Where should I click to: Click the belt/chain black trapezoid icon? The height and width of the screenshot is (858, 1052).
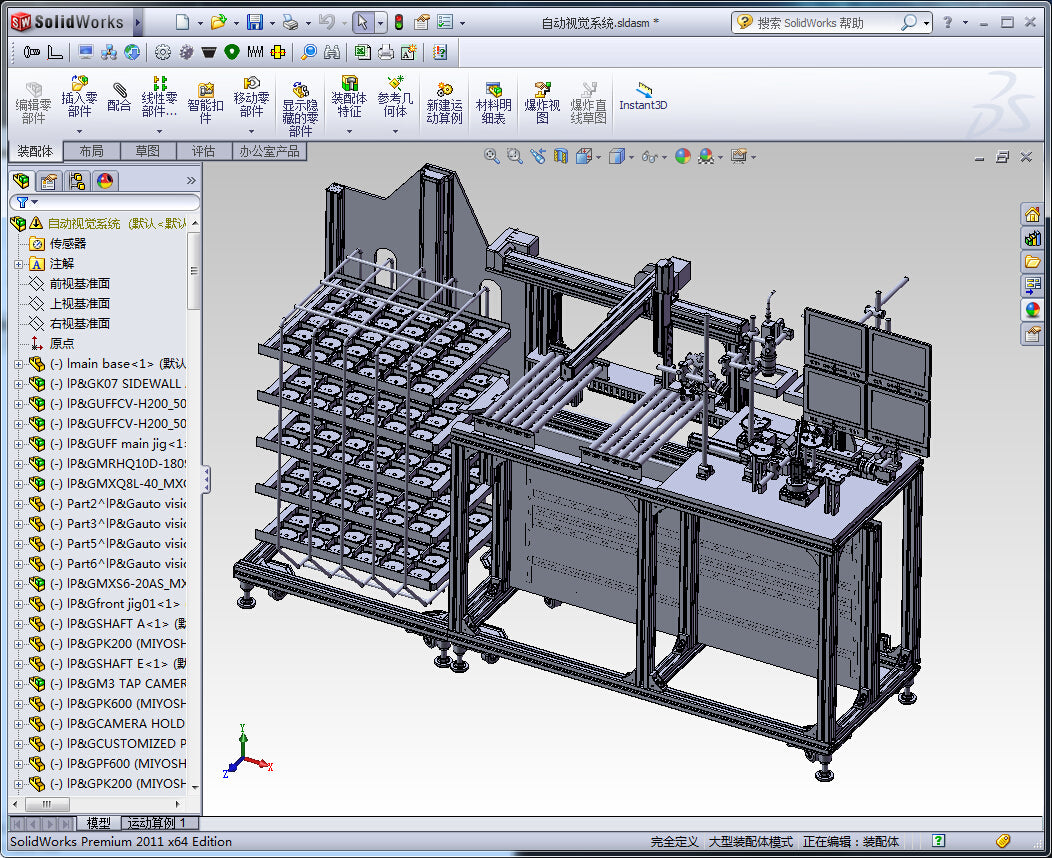point(209,52)
